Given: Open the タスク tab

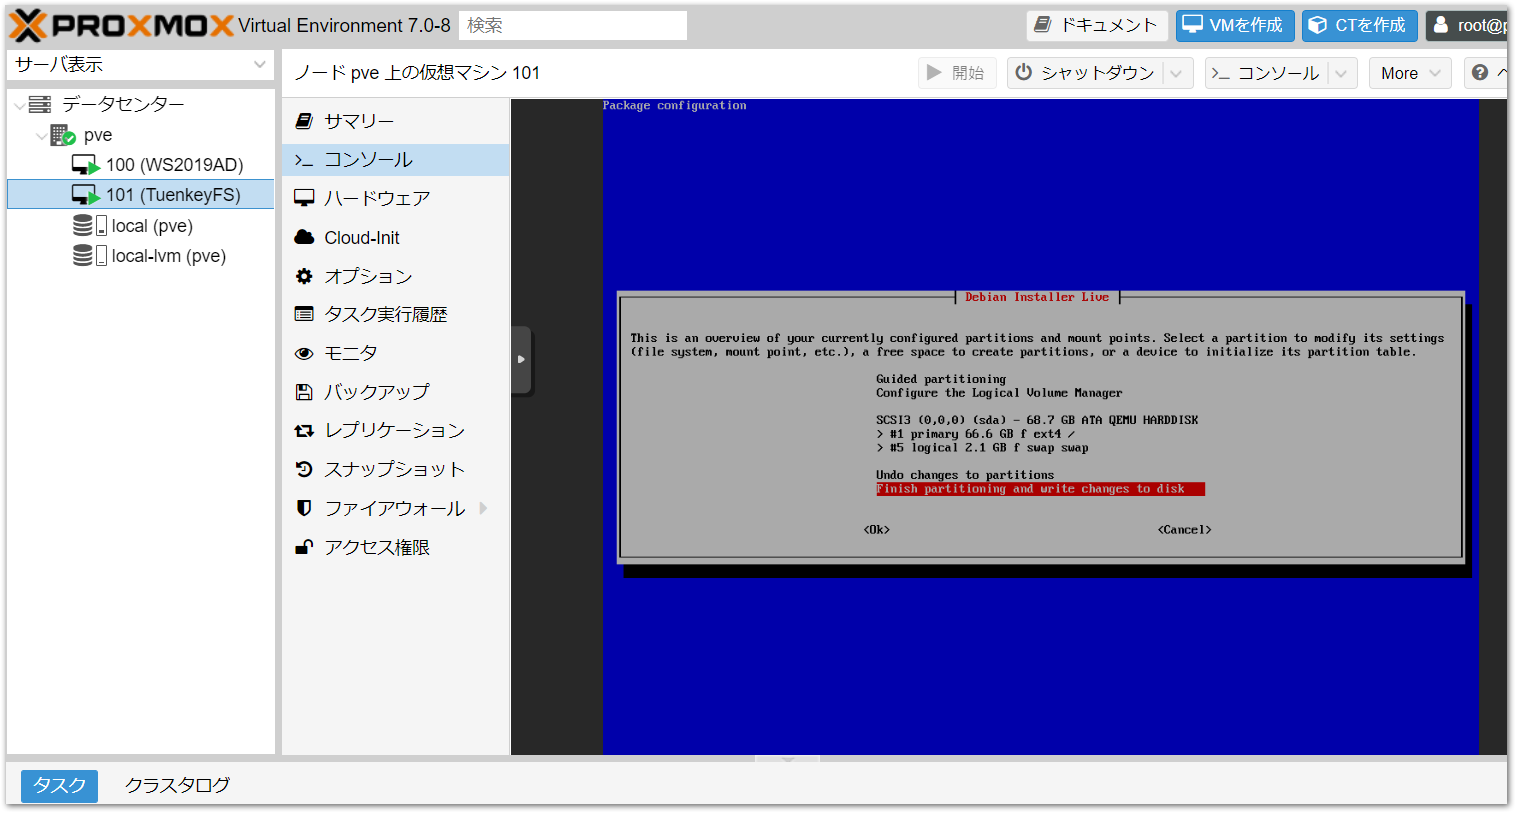Looking at the screenshot, I should tap(59, 786).
